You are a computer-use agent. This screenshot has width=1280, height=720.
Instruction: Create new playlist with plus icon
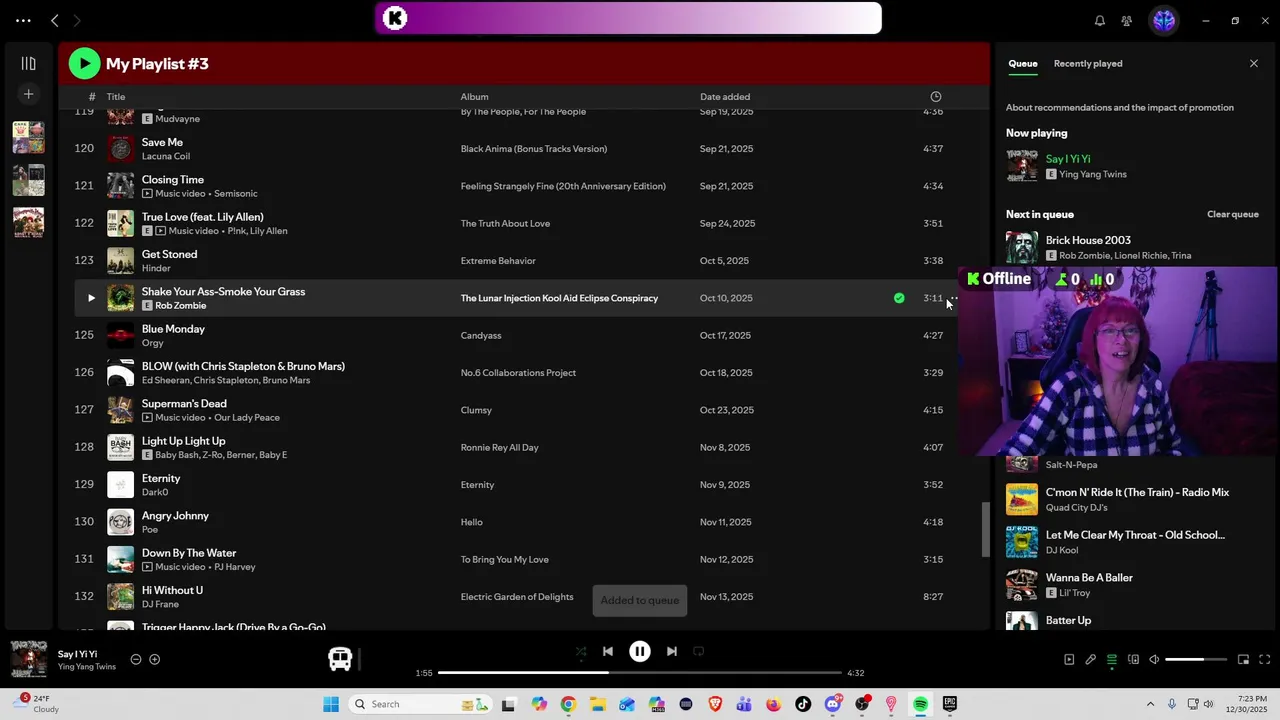(28, 94)
